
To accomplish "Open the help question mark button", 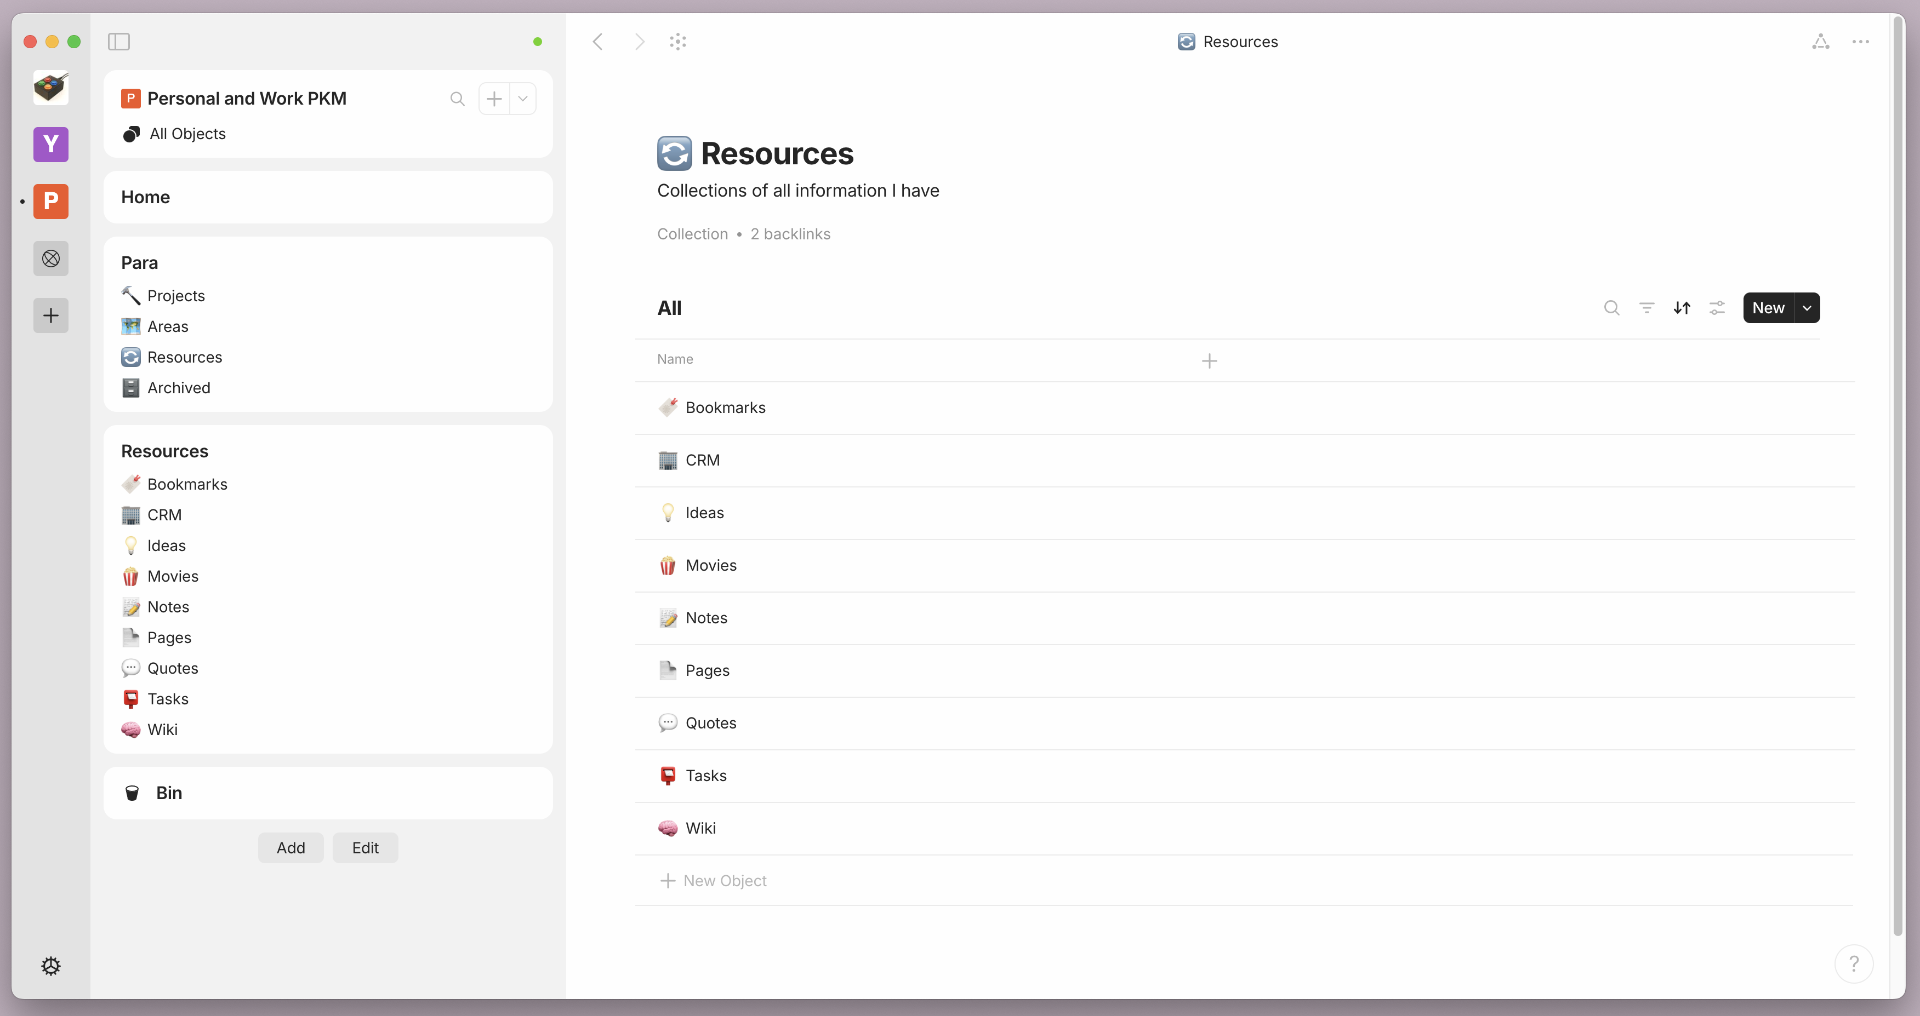I will click(1854, 964).
